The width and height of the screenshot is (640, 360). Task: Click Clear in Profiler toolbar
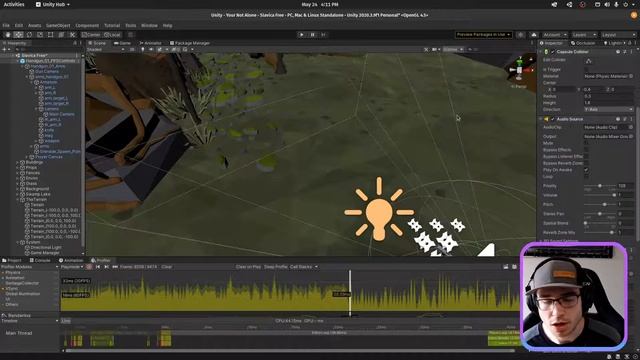click(x=167, y=267)
